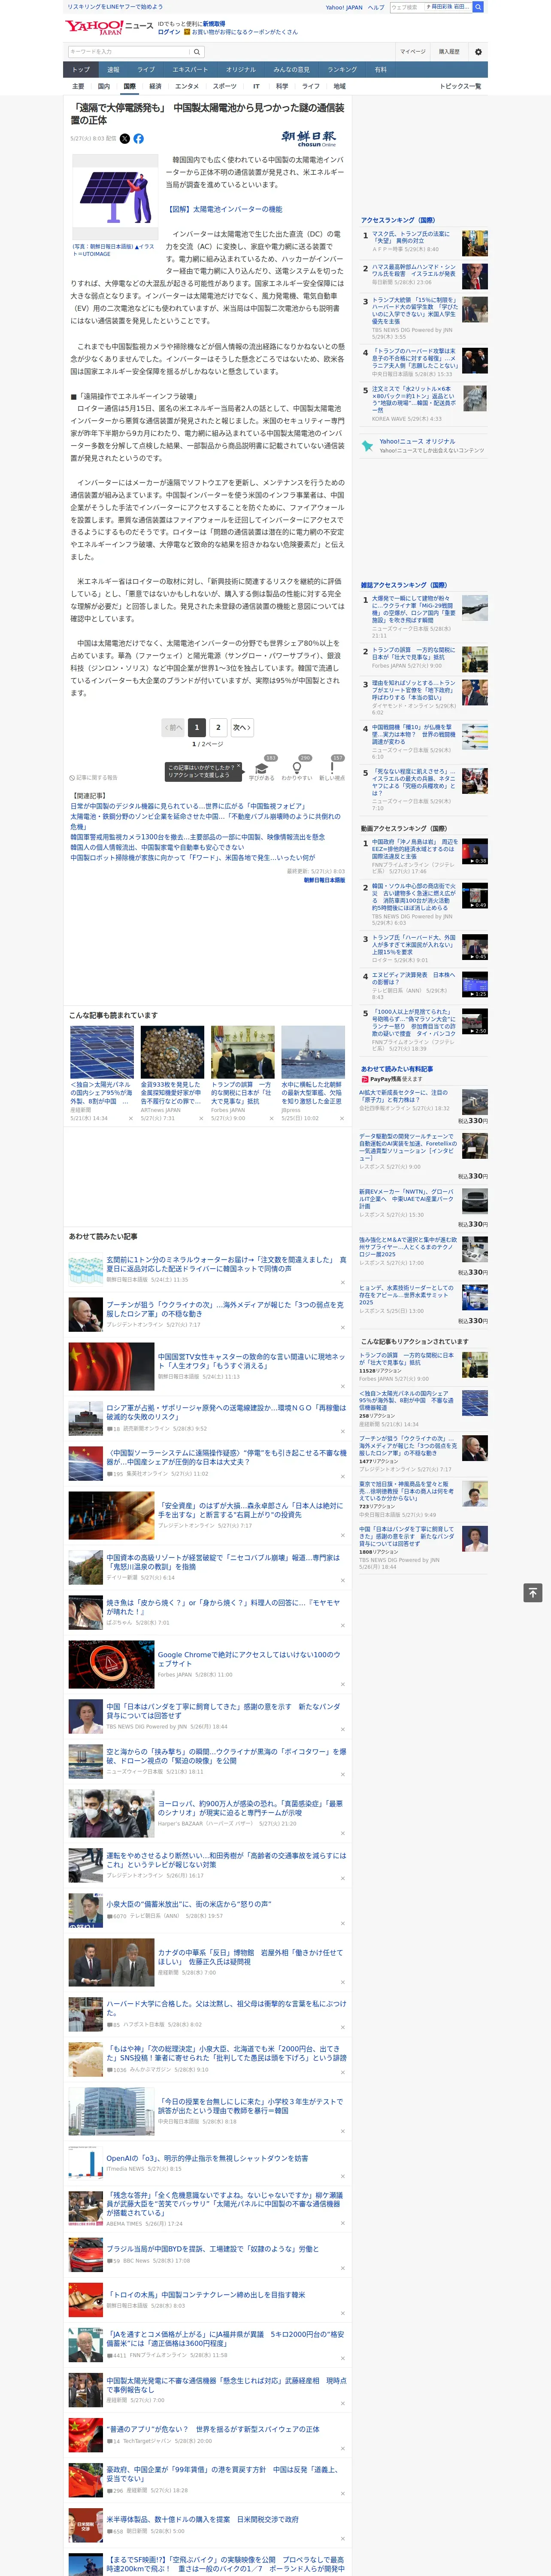Share the article on Facebook
Image resolution: width=551 pixels, height=2576 pixels.
coord(139,139)
